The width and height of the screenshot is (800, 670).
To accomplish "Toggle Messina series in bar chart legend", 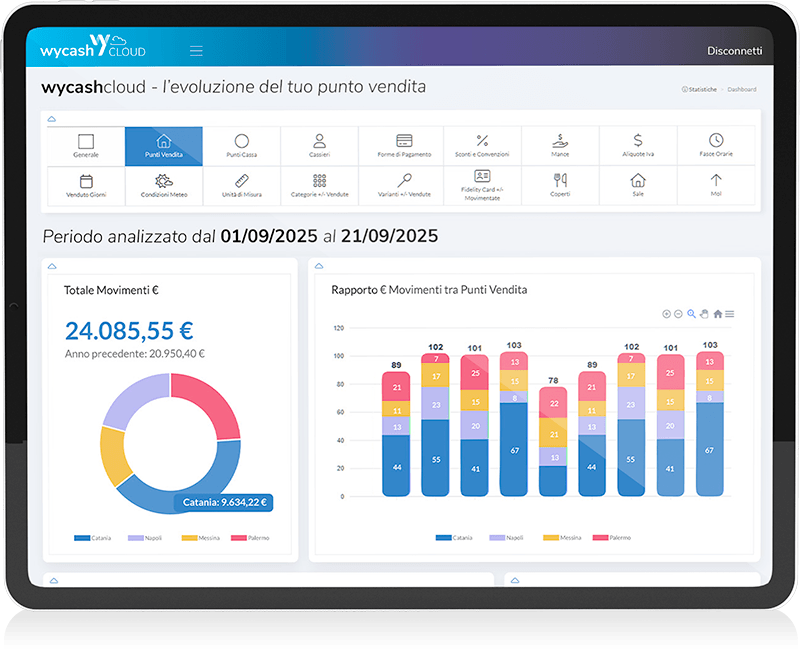I will [562, 537].
